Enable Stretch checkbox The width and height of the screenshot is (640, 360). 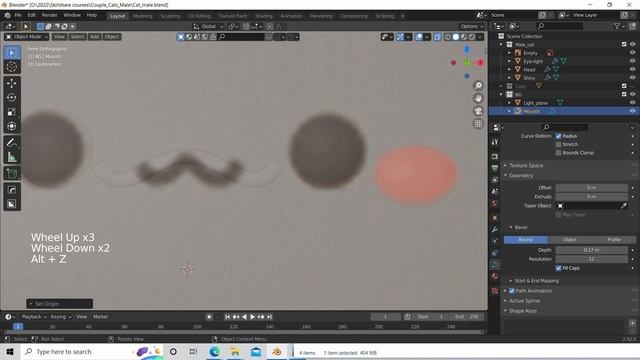pos(558,144)
